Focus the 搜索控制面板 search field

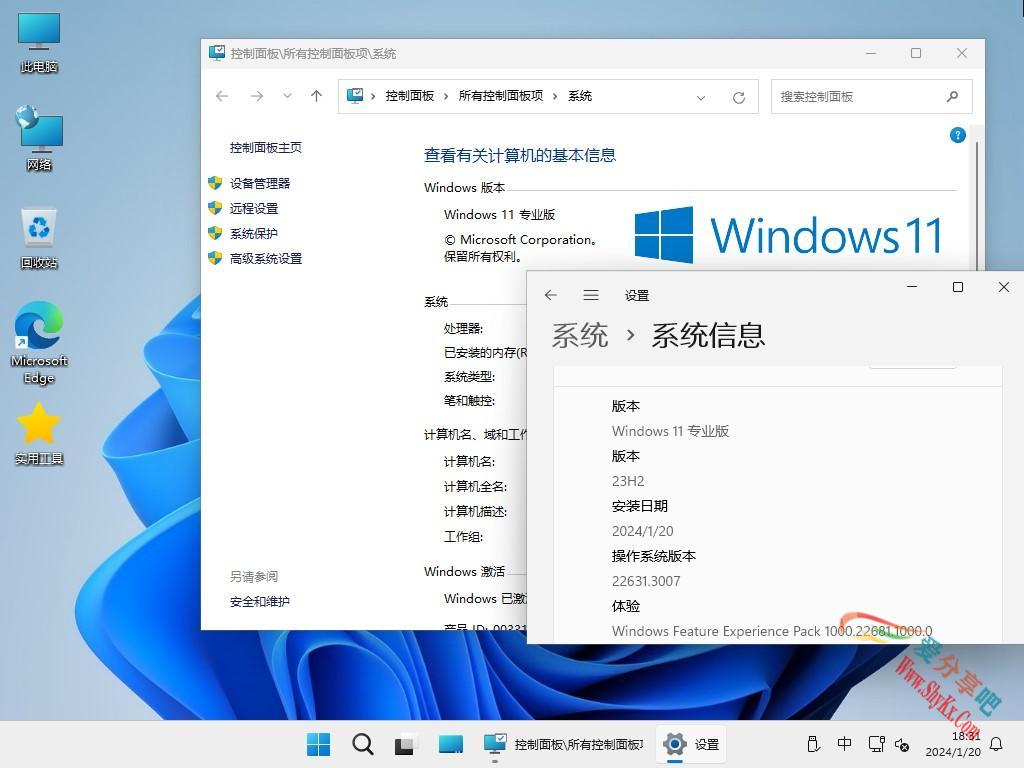click(871, 97)
